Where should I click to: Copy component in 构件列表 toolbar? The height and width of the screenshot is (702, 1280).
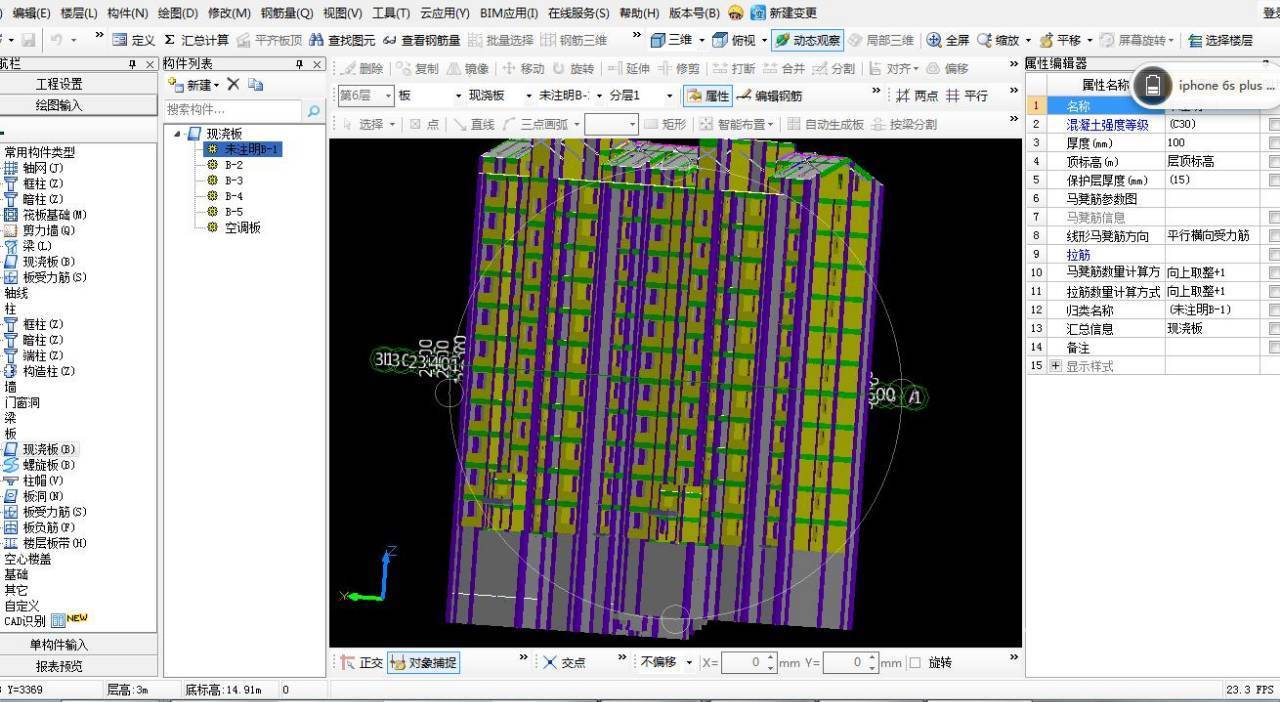click(x=256, y=85)
